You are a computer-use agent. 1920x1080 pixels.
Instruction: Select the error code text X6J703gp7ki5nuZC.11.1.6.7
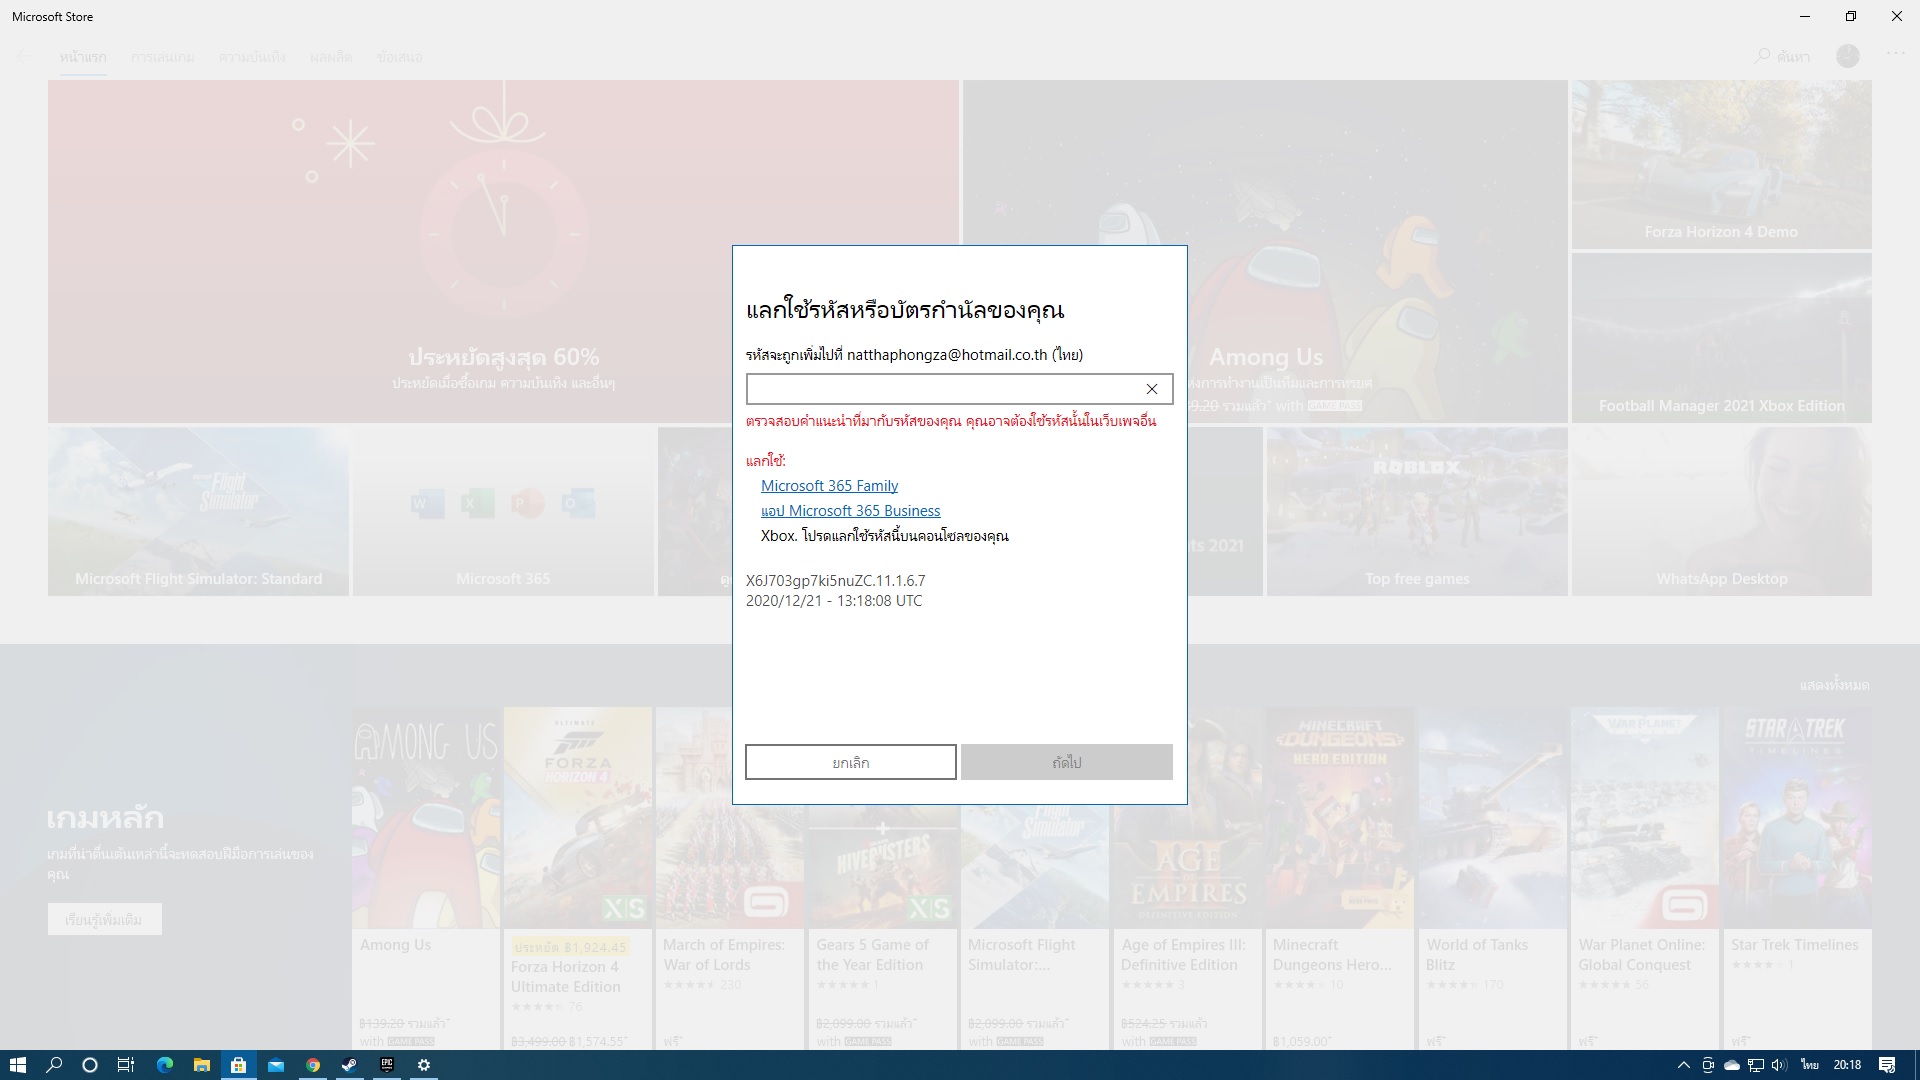[x=835, y=581]
